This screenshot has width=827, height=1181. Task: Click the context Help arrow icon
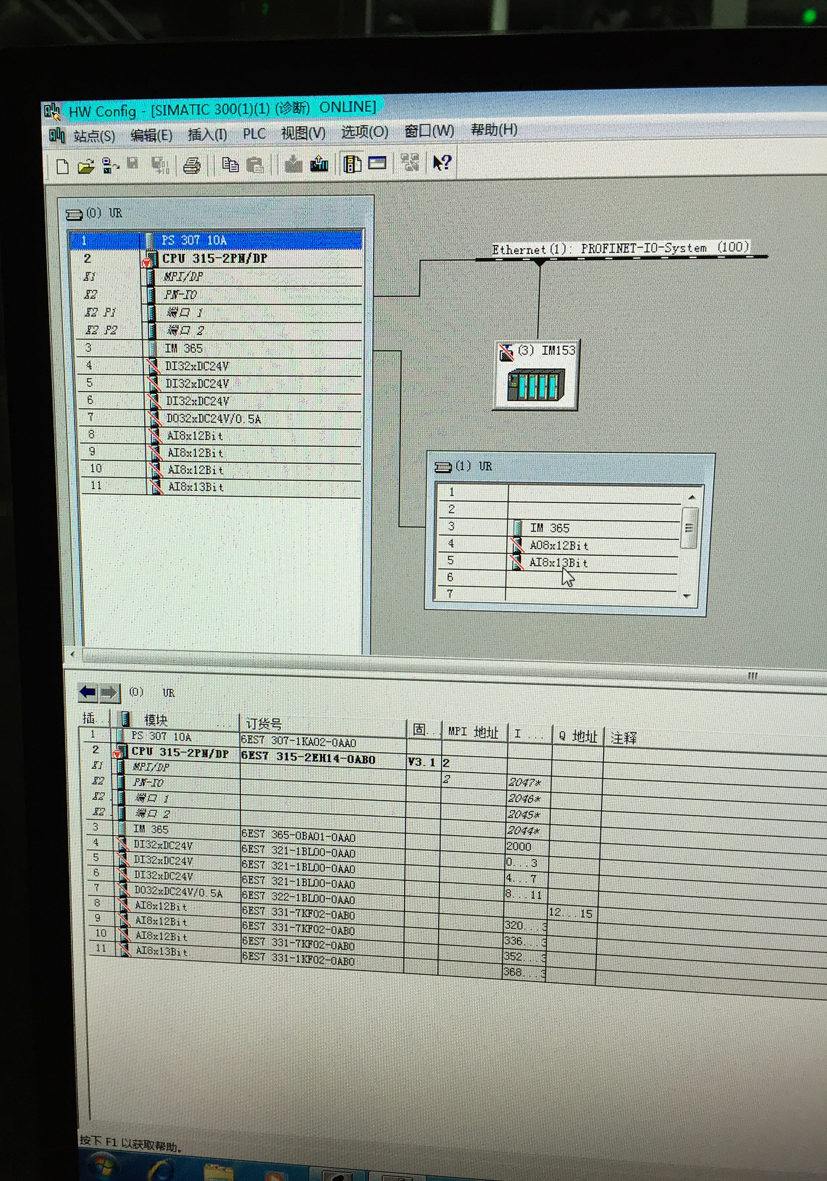pyautogui.click(x=441, y=162)
